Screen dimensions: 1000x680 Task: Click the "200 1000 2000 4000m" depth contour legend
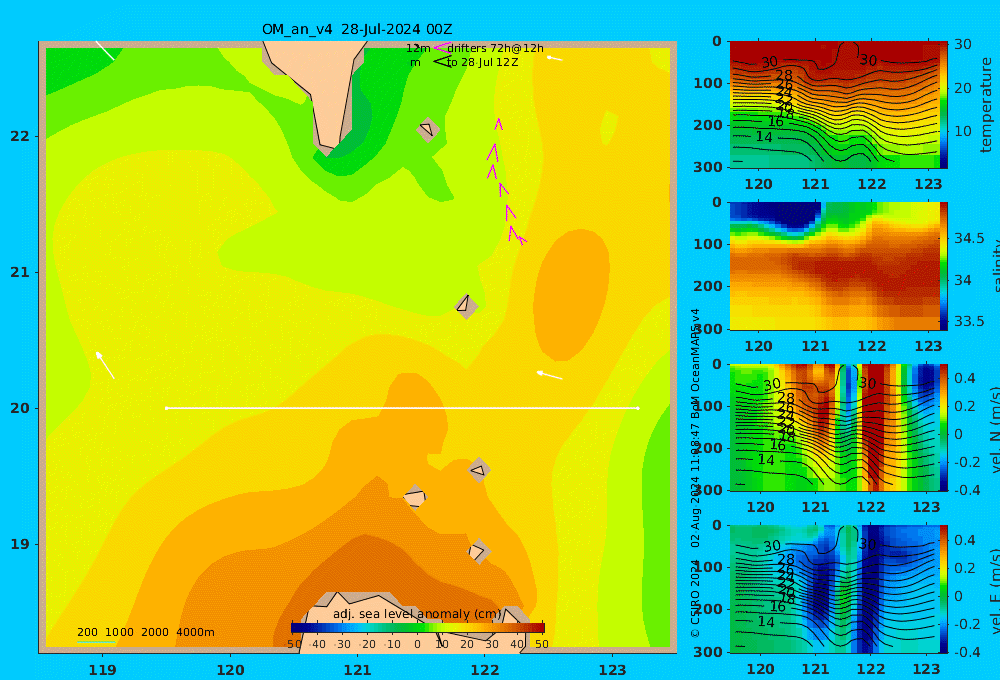[x=146, y=632]
